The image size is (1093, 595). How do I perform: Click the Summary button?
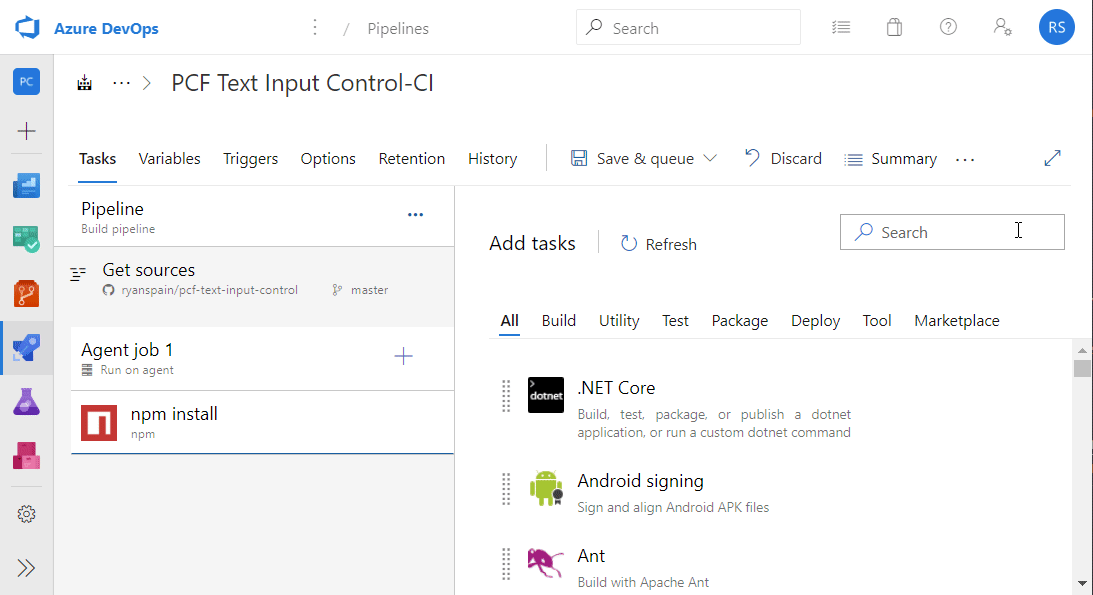(891, 159)
